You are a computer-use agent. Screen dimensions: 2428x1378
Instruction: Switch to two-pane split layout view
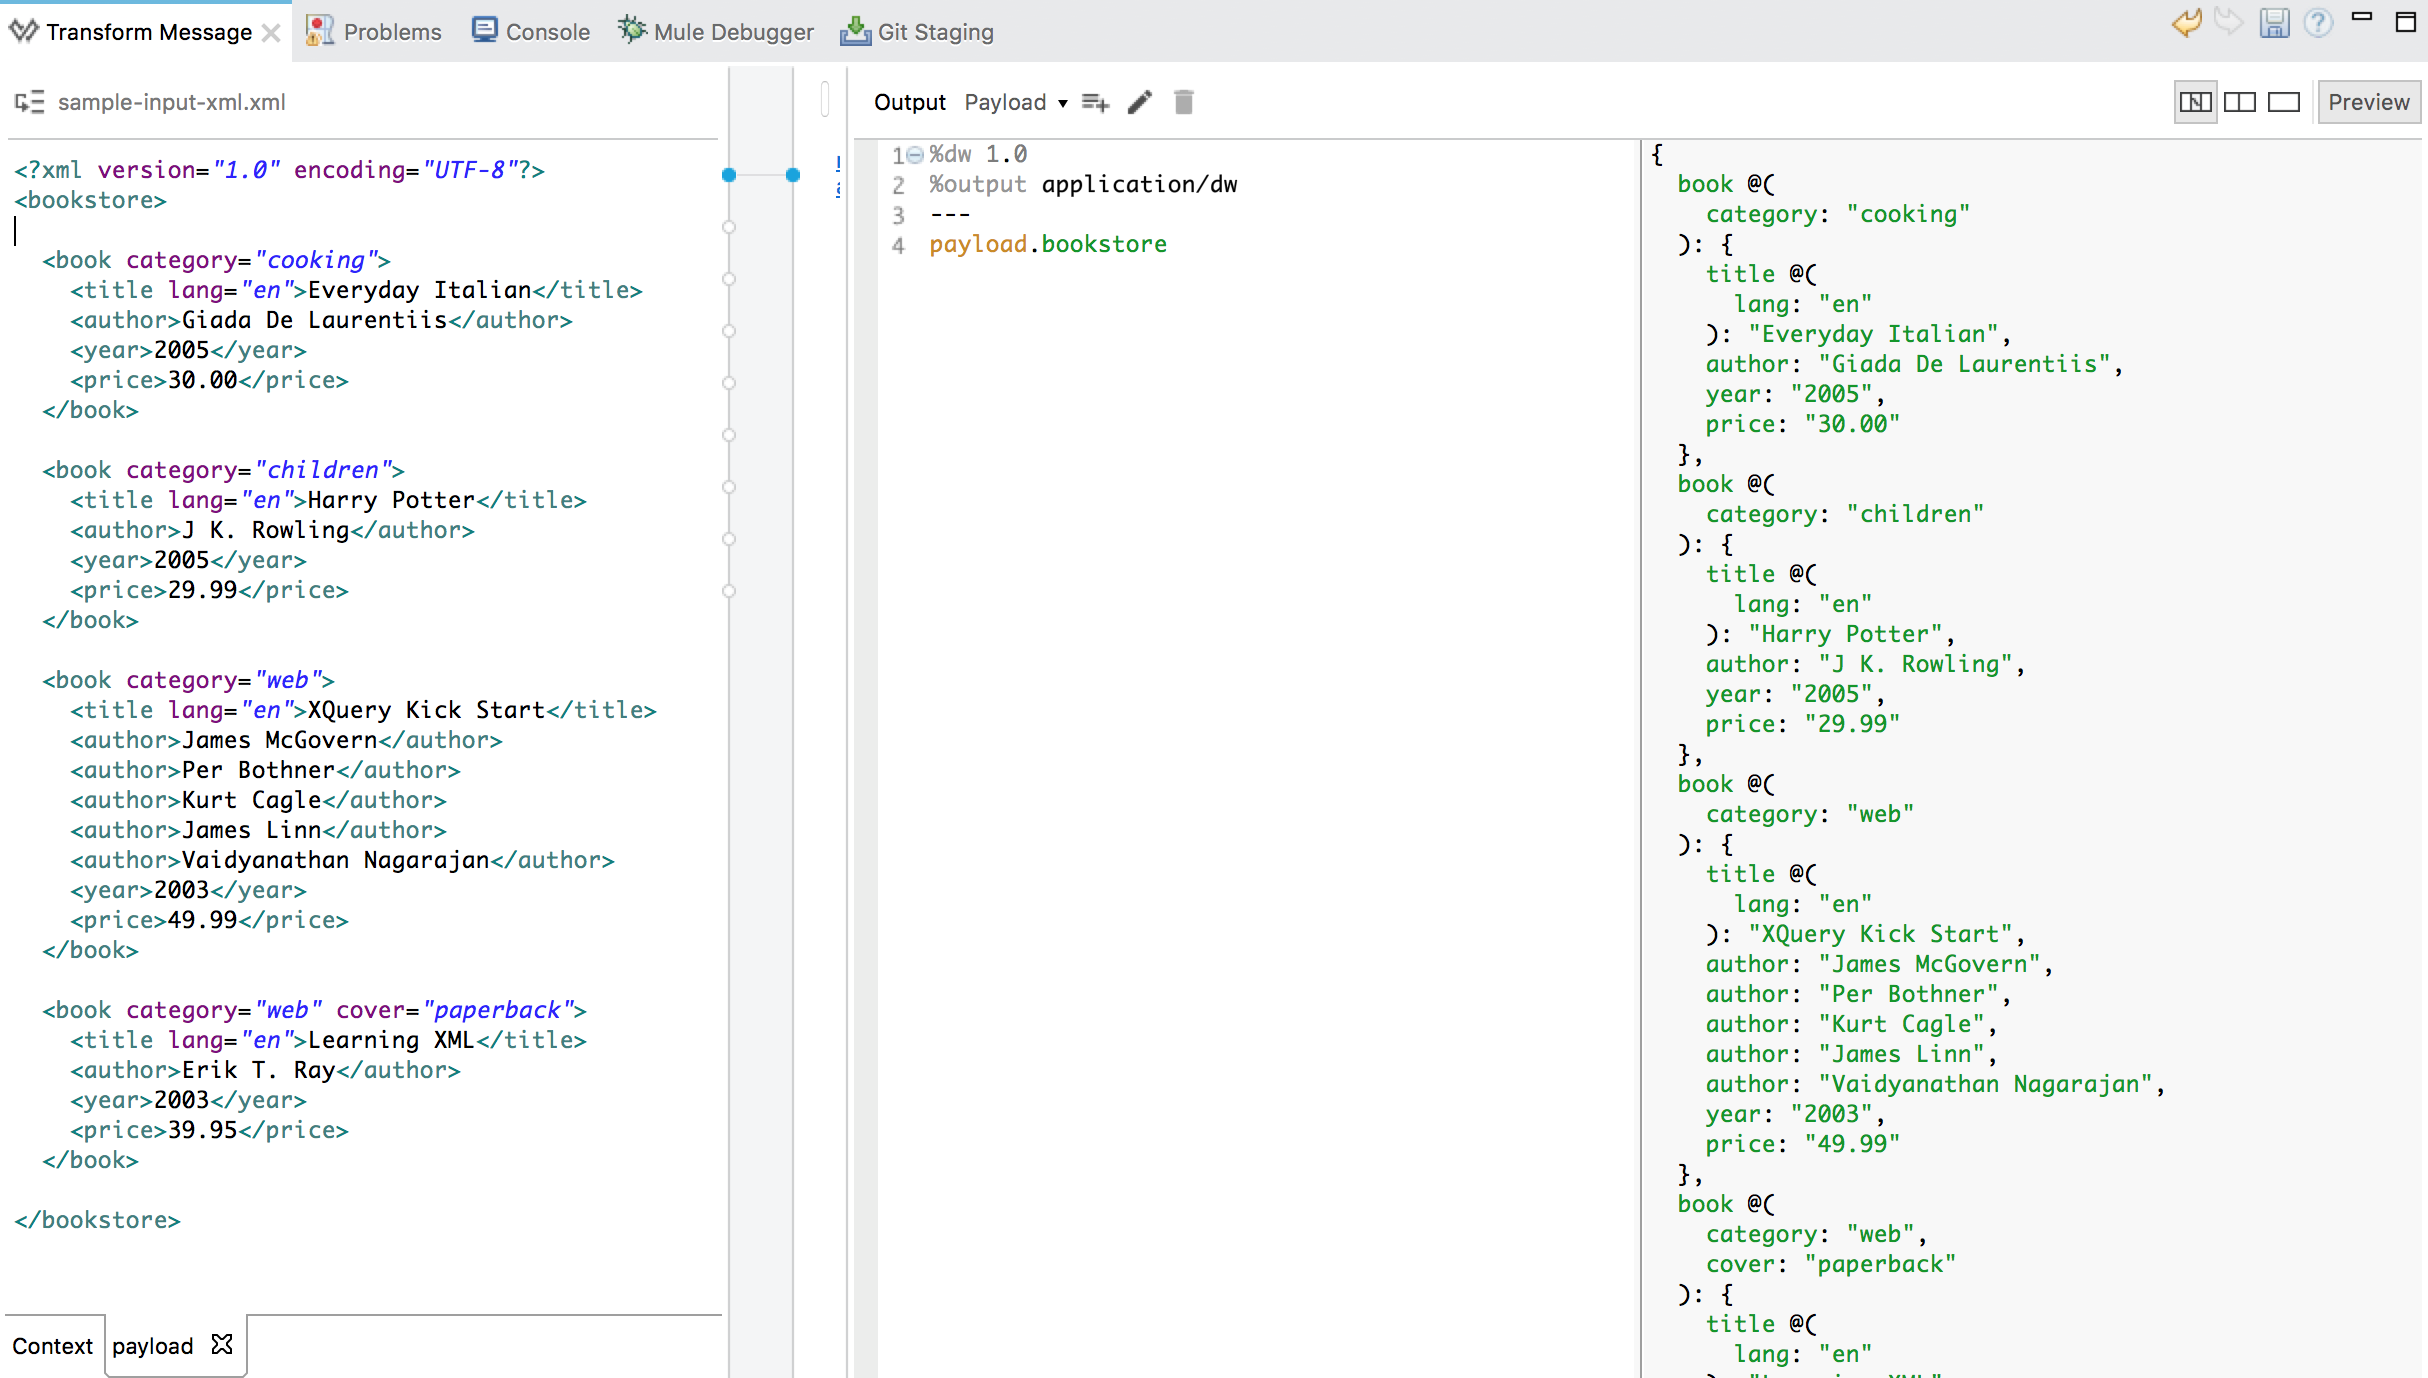pos(2239,102)
